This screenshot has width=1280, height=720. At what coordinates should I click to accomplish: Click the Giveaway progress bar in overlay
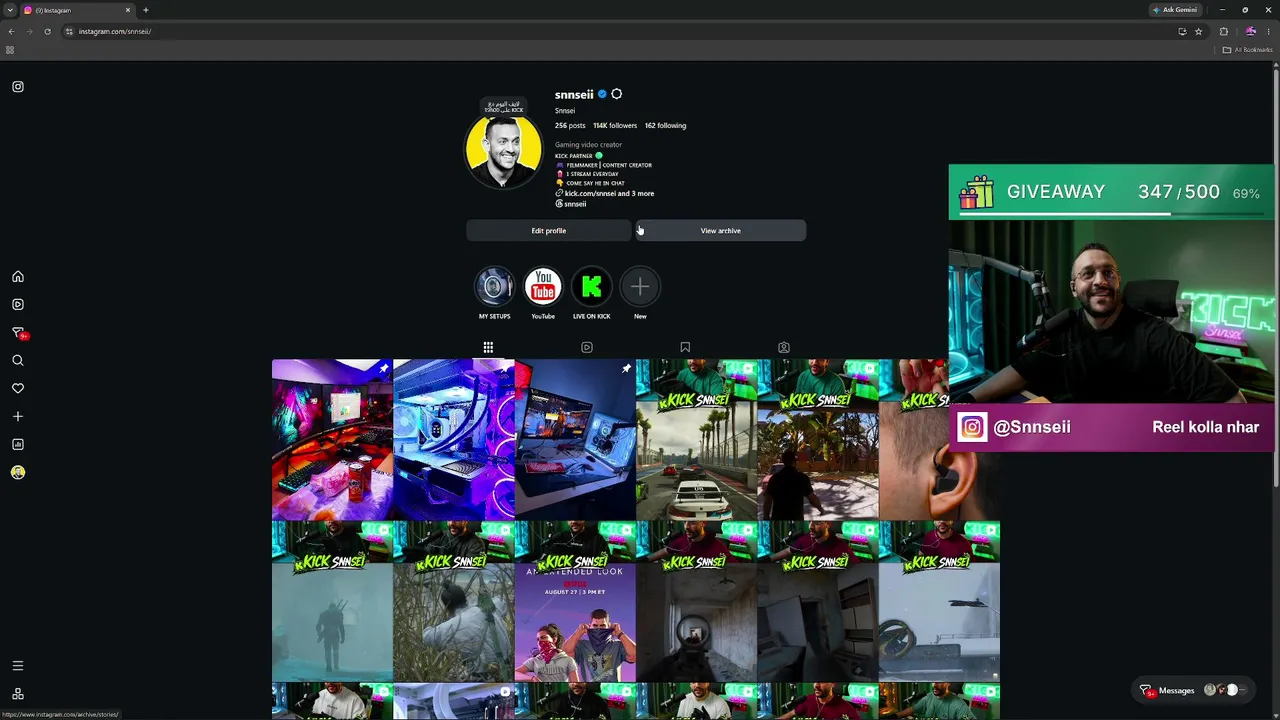(1112, 213)
